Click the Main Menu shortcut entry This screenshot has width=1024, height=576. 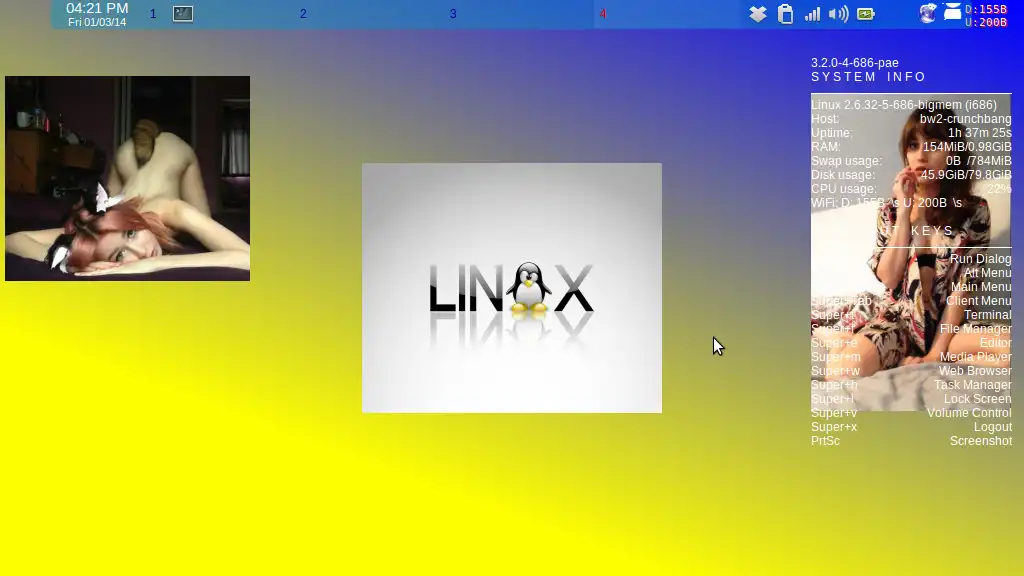tap(981, 287)
